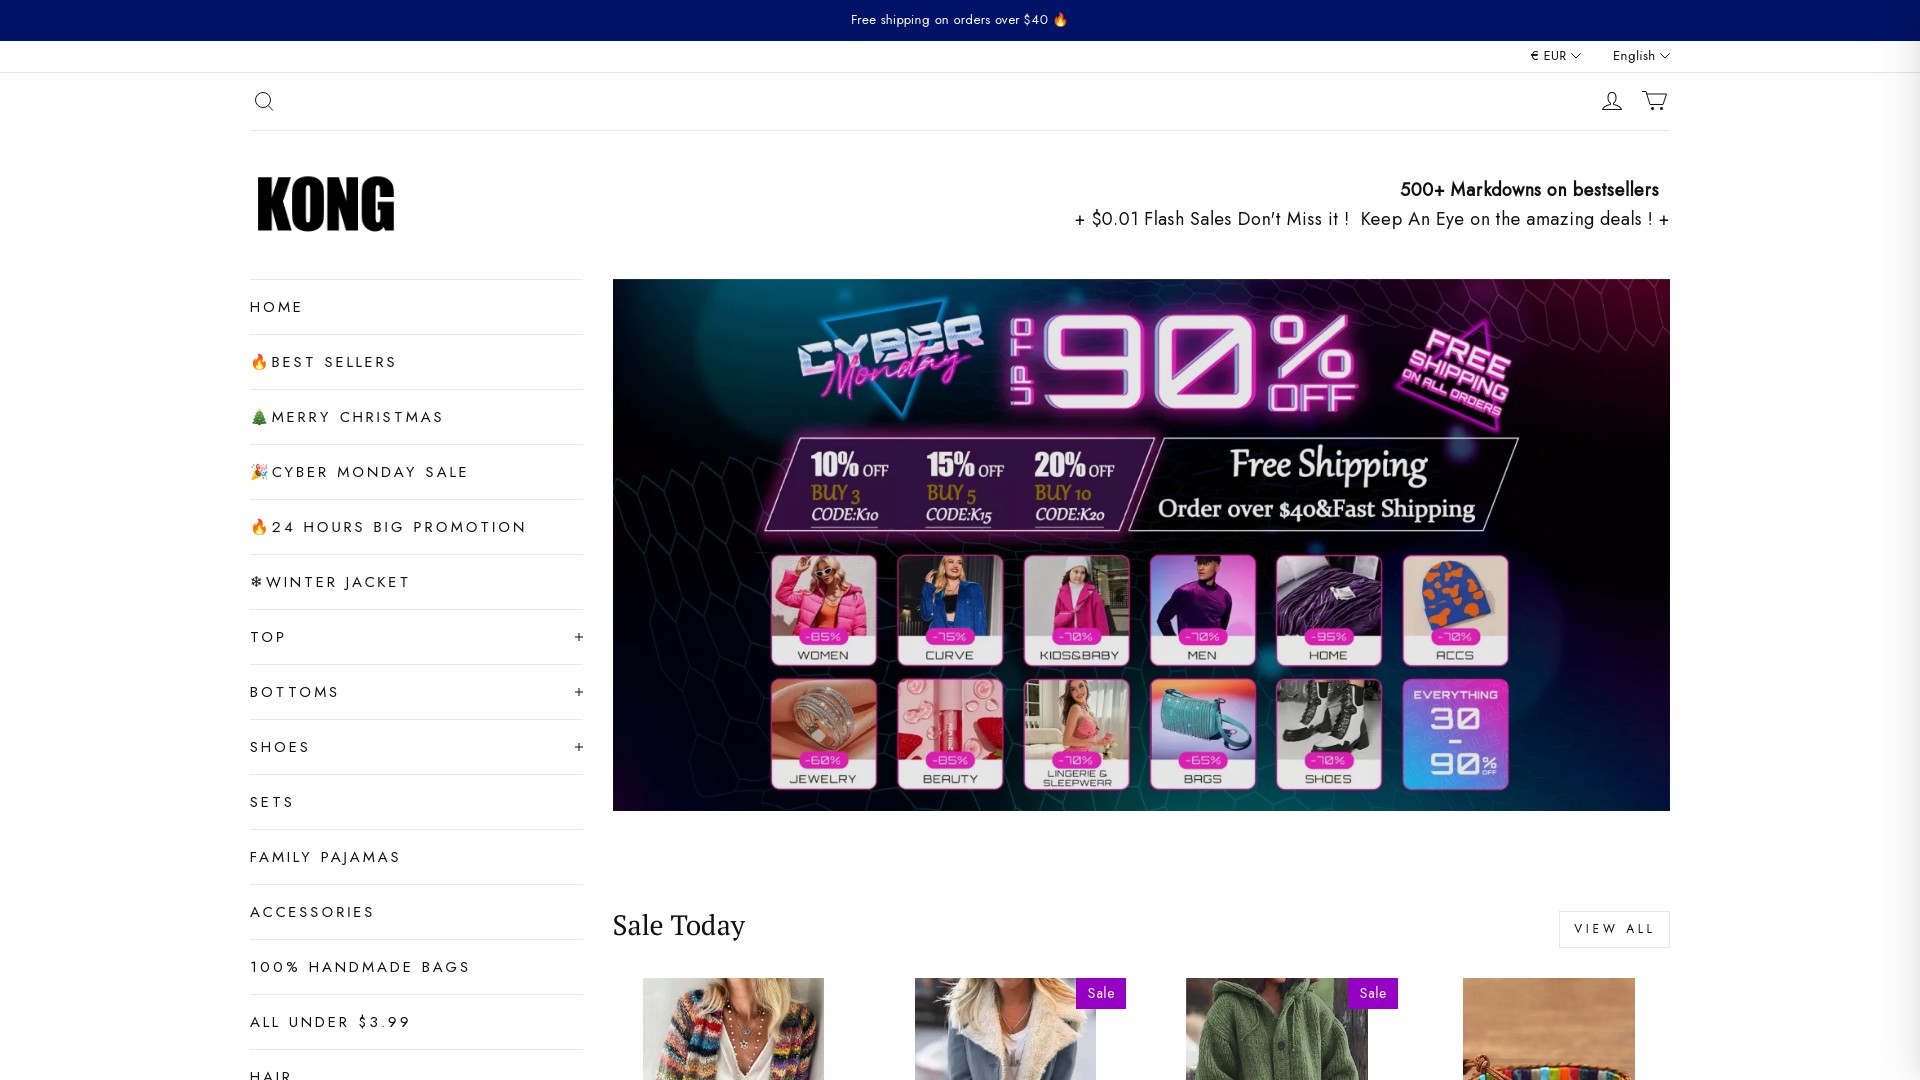Click the SHOES menu label
The width and height of the screenshot is (1920, 1080).
(x=280, y=747)
